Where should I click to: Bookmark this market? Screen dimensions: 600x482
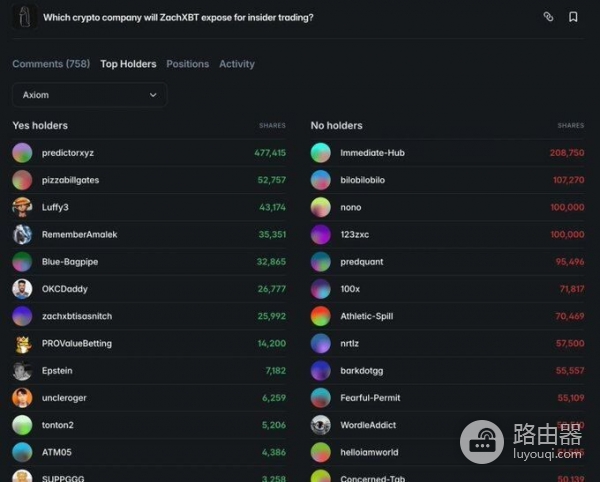pyautogui.click(x=573, y=17)
